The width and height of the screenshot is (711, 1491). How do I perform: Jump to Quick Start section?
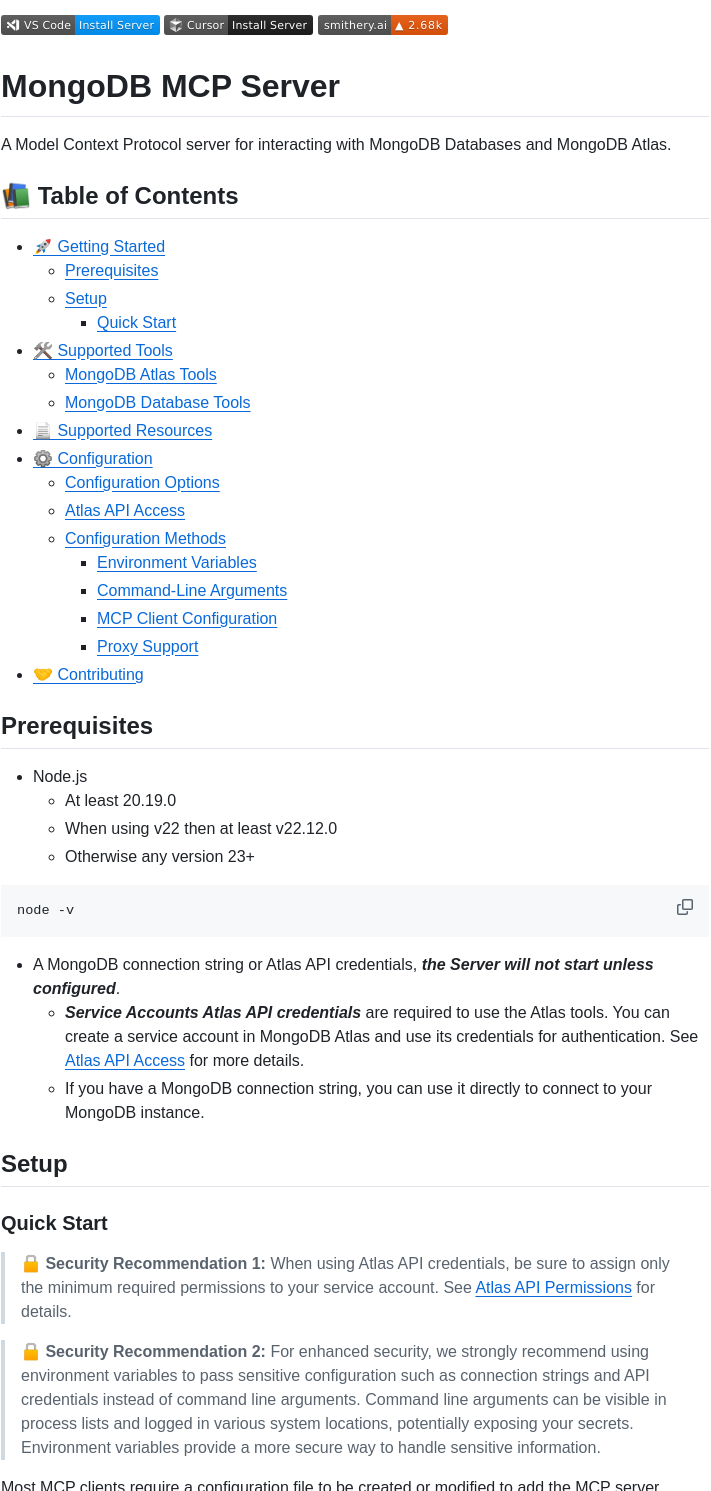136,322
